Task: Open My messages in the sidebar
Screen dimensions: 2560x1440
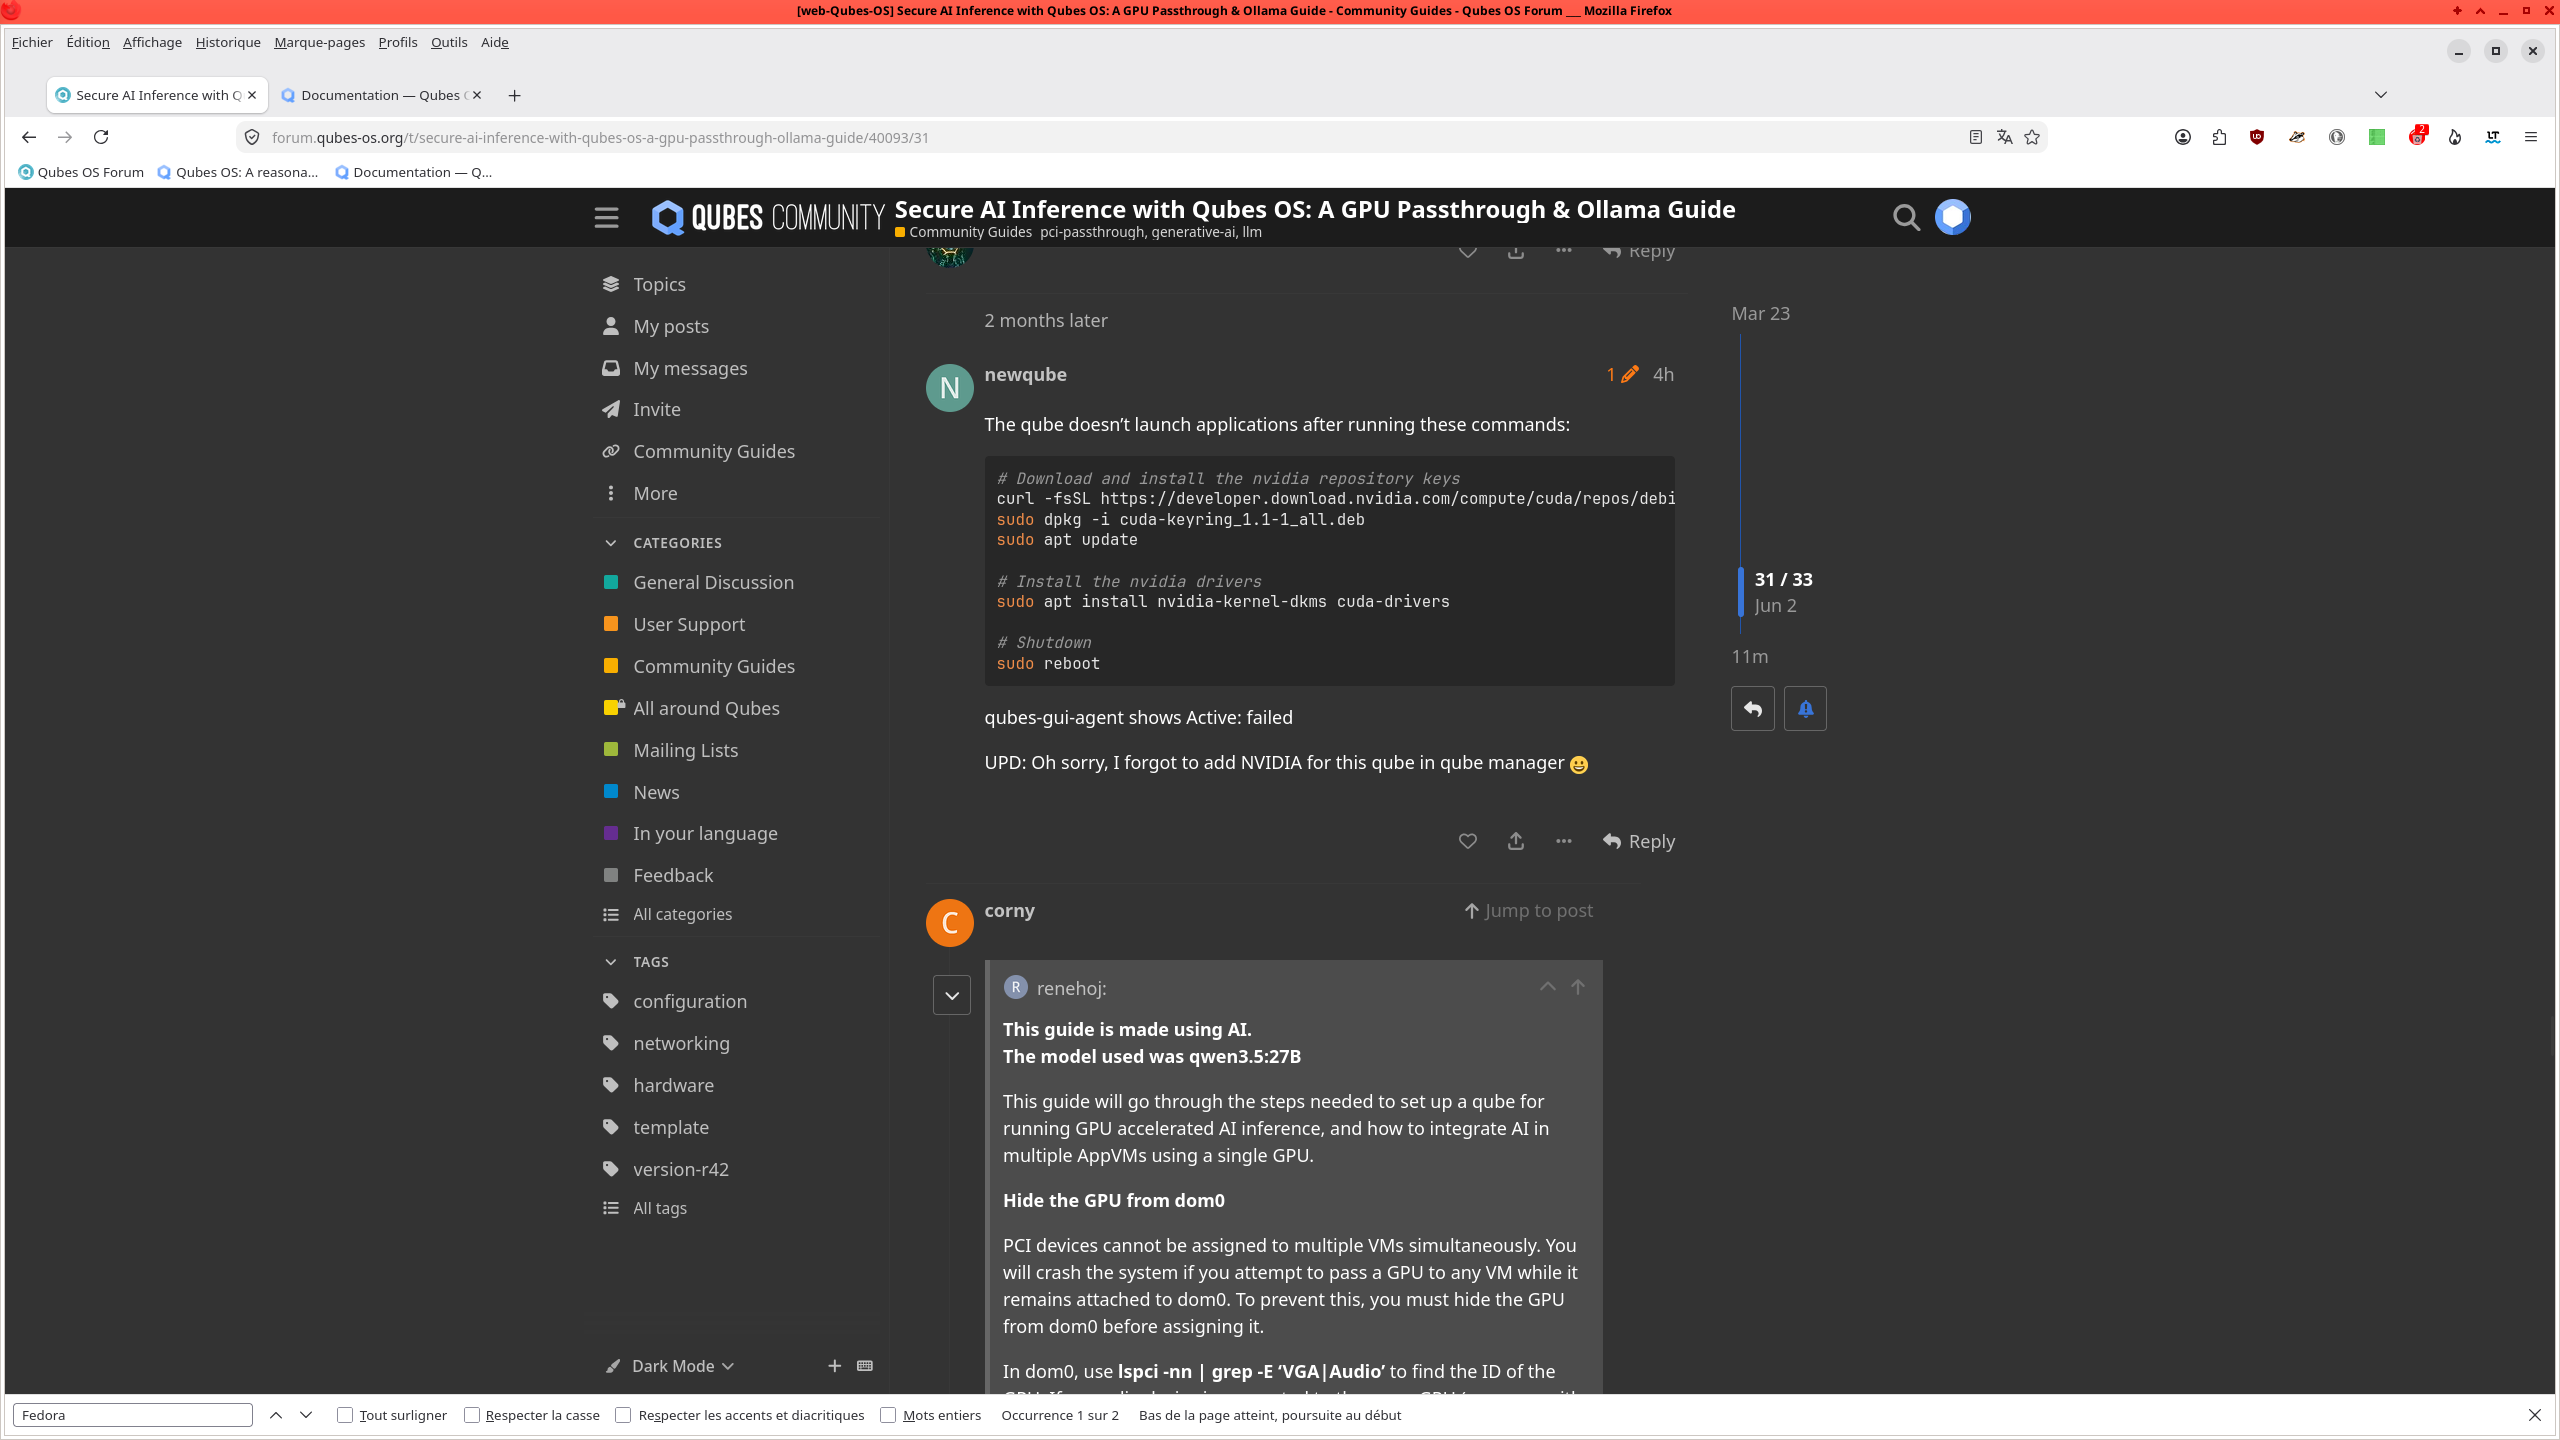Action: (x=690, y=368)
